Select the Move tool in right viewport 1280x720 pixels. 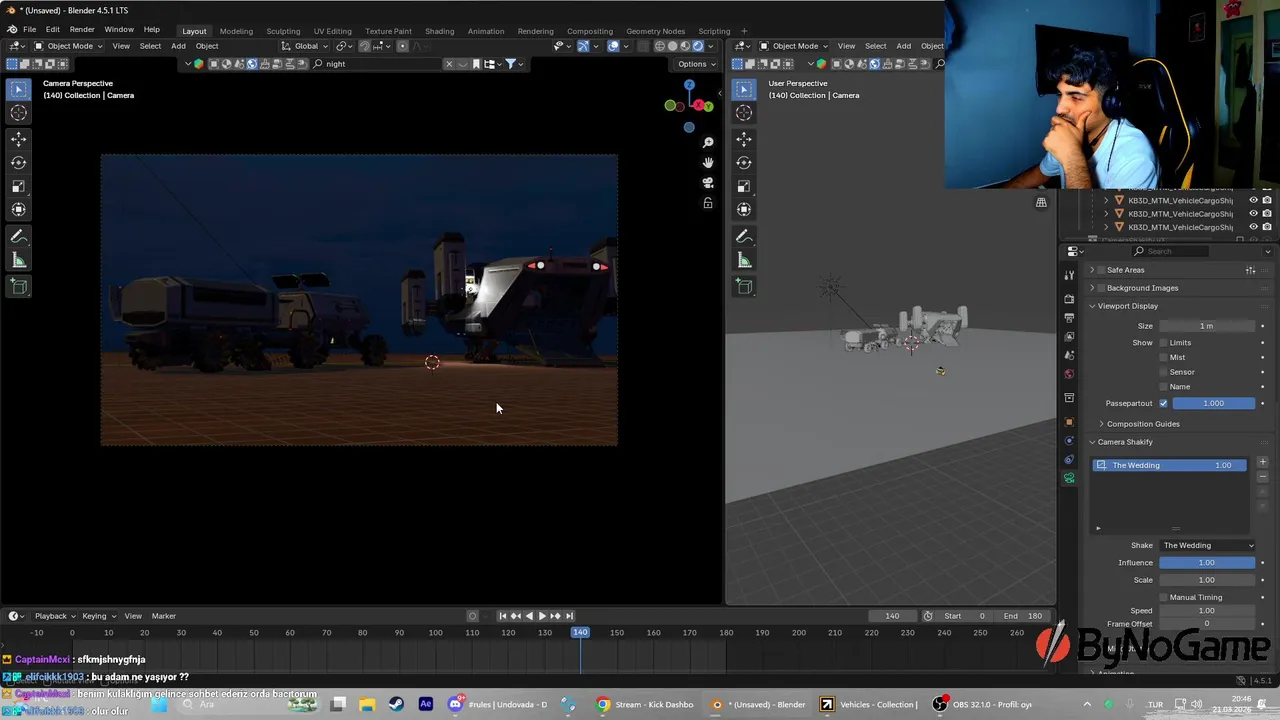tap(743, 139)
